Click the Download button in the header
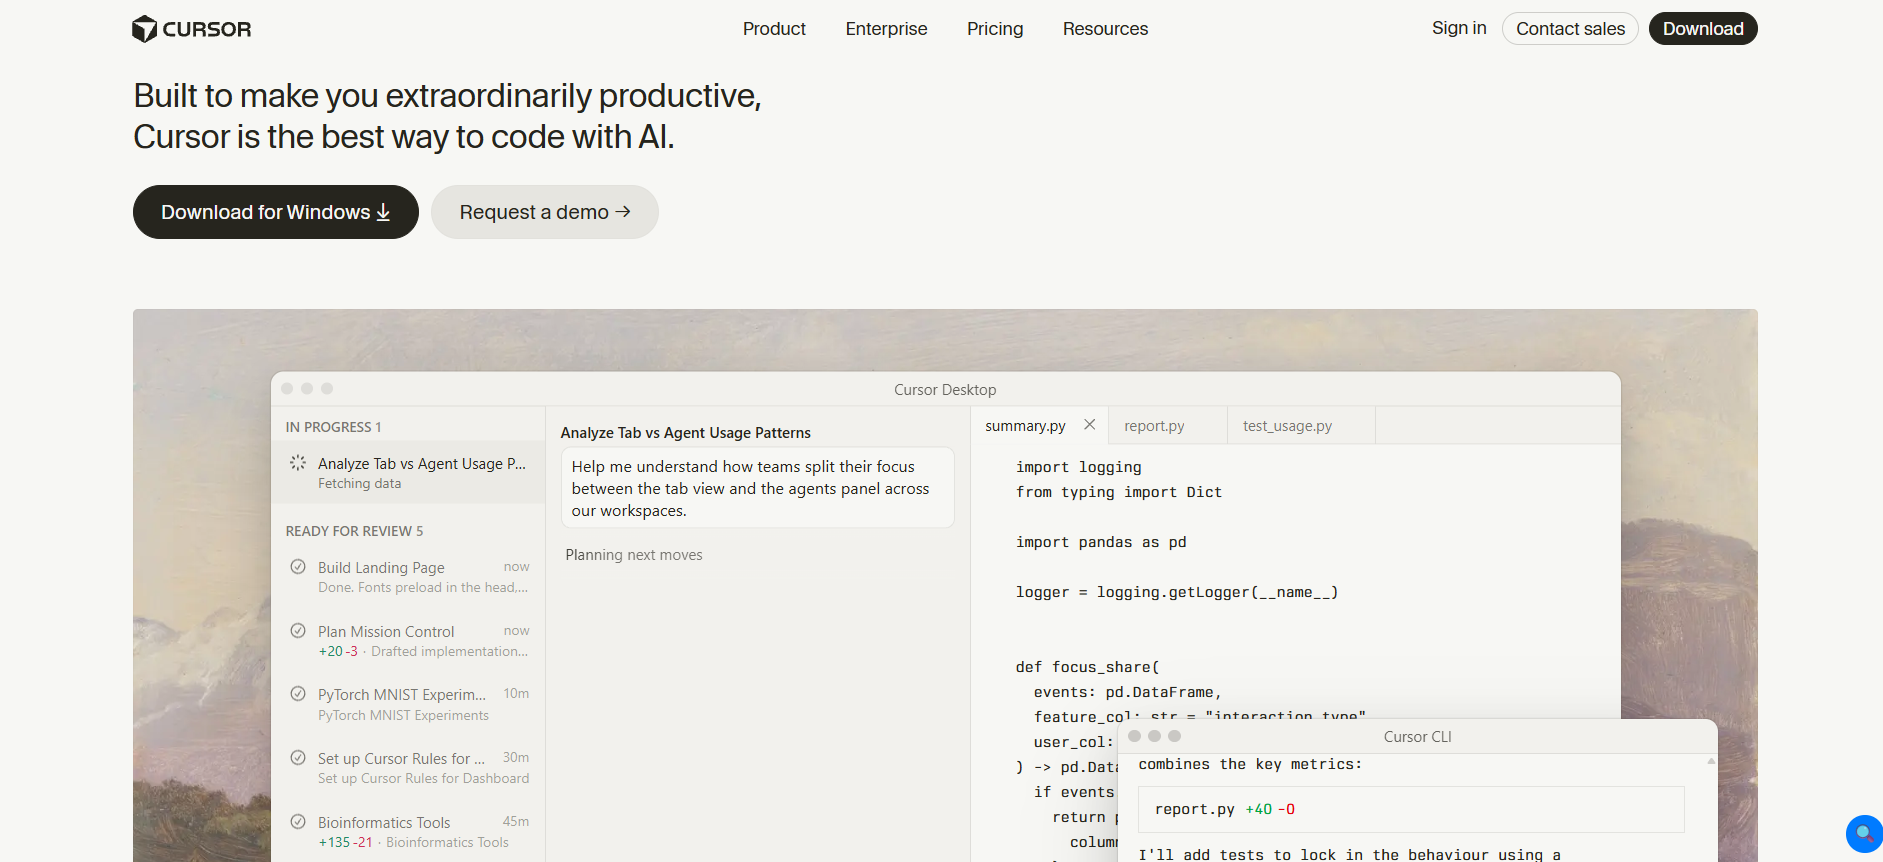 pos(1703,29)
